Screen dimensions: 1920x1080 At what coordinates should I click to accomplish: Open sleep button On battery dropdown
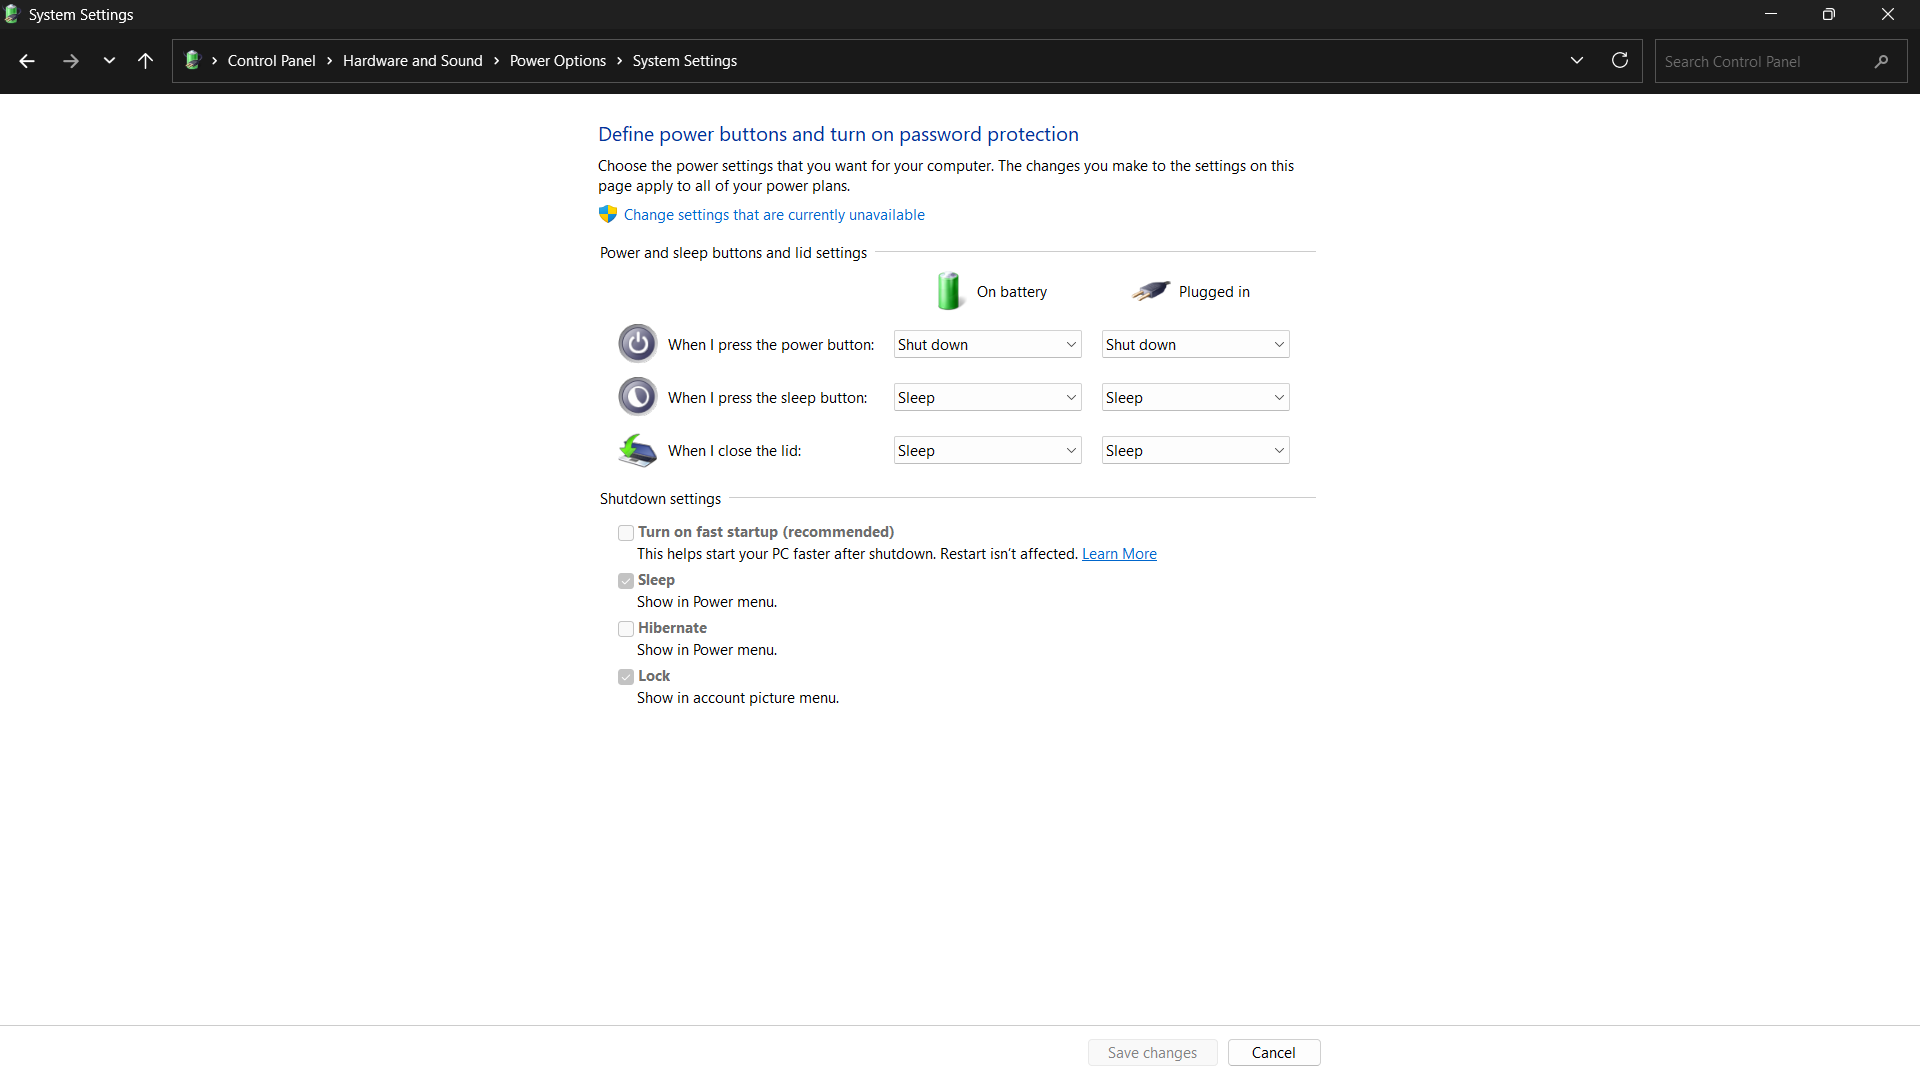987,398
